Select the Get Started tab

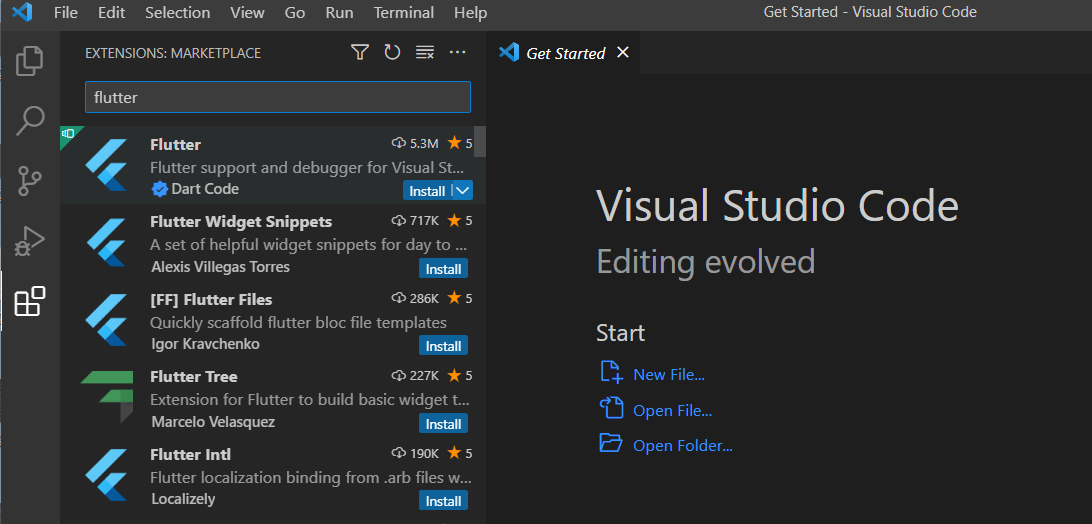(x=565, y=53)
